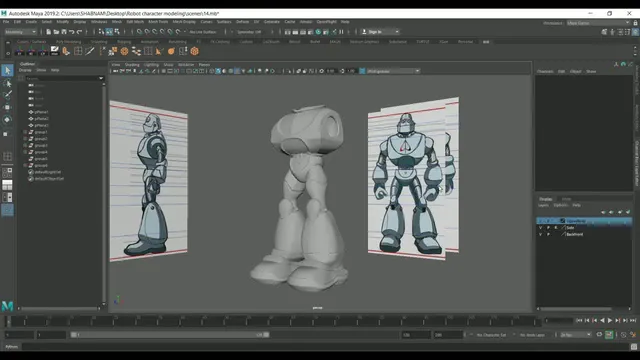Go to start of playback range

(x=579, y=321)
